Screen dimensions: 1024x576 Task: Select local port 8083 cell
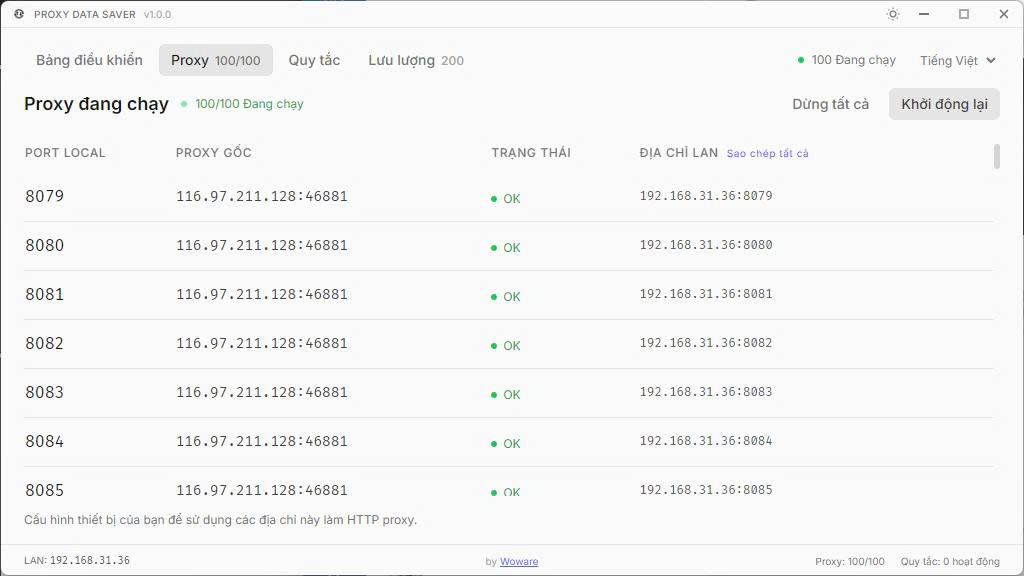tap(44, 392)
